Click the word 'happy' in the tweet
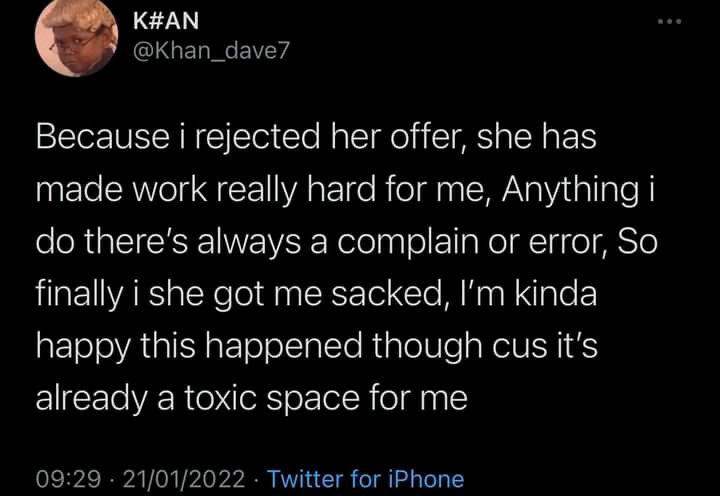This screenshot has width=720, height=496. (x=83, y=348)
